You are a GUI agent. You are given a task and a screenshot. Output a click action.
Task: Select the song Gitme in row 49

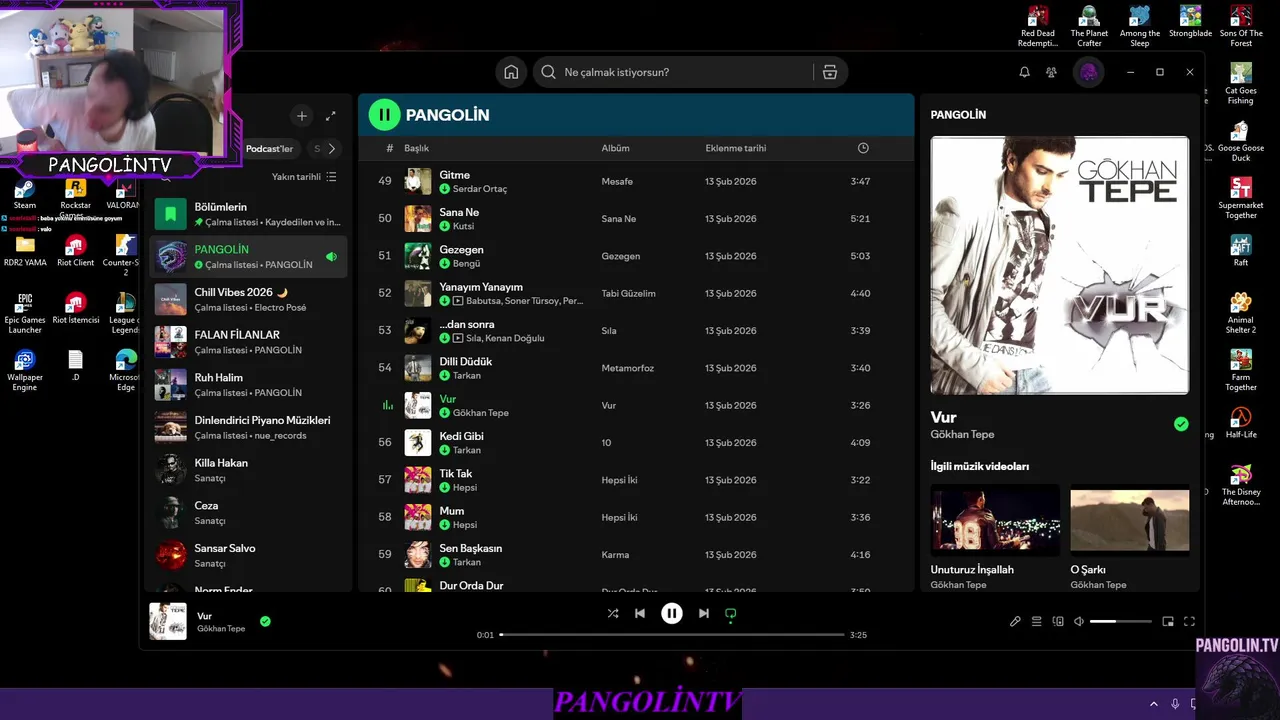click(636, 181)
